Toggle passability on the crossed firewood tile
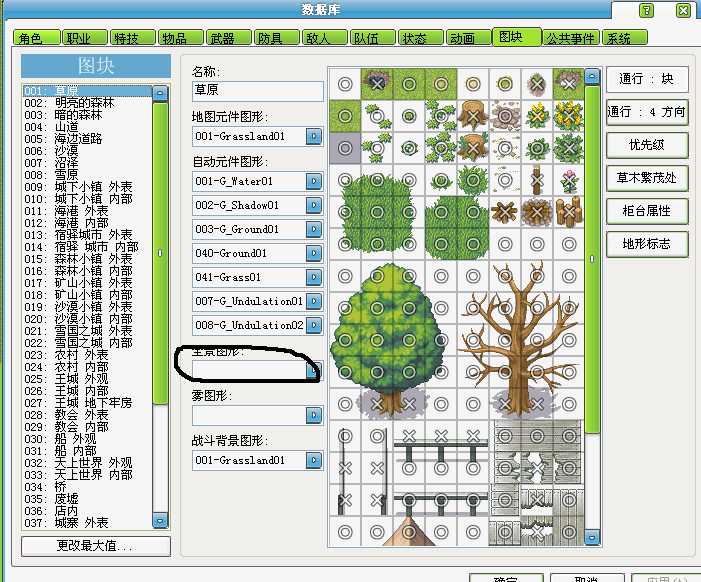Image resolution: width=701 pixels, height=582 pixels. point(505,212)
